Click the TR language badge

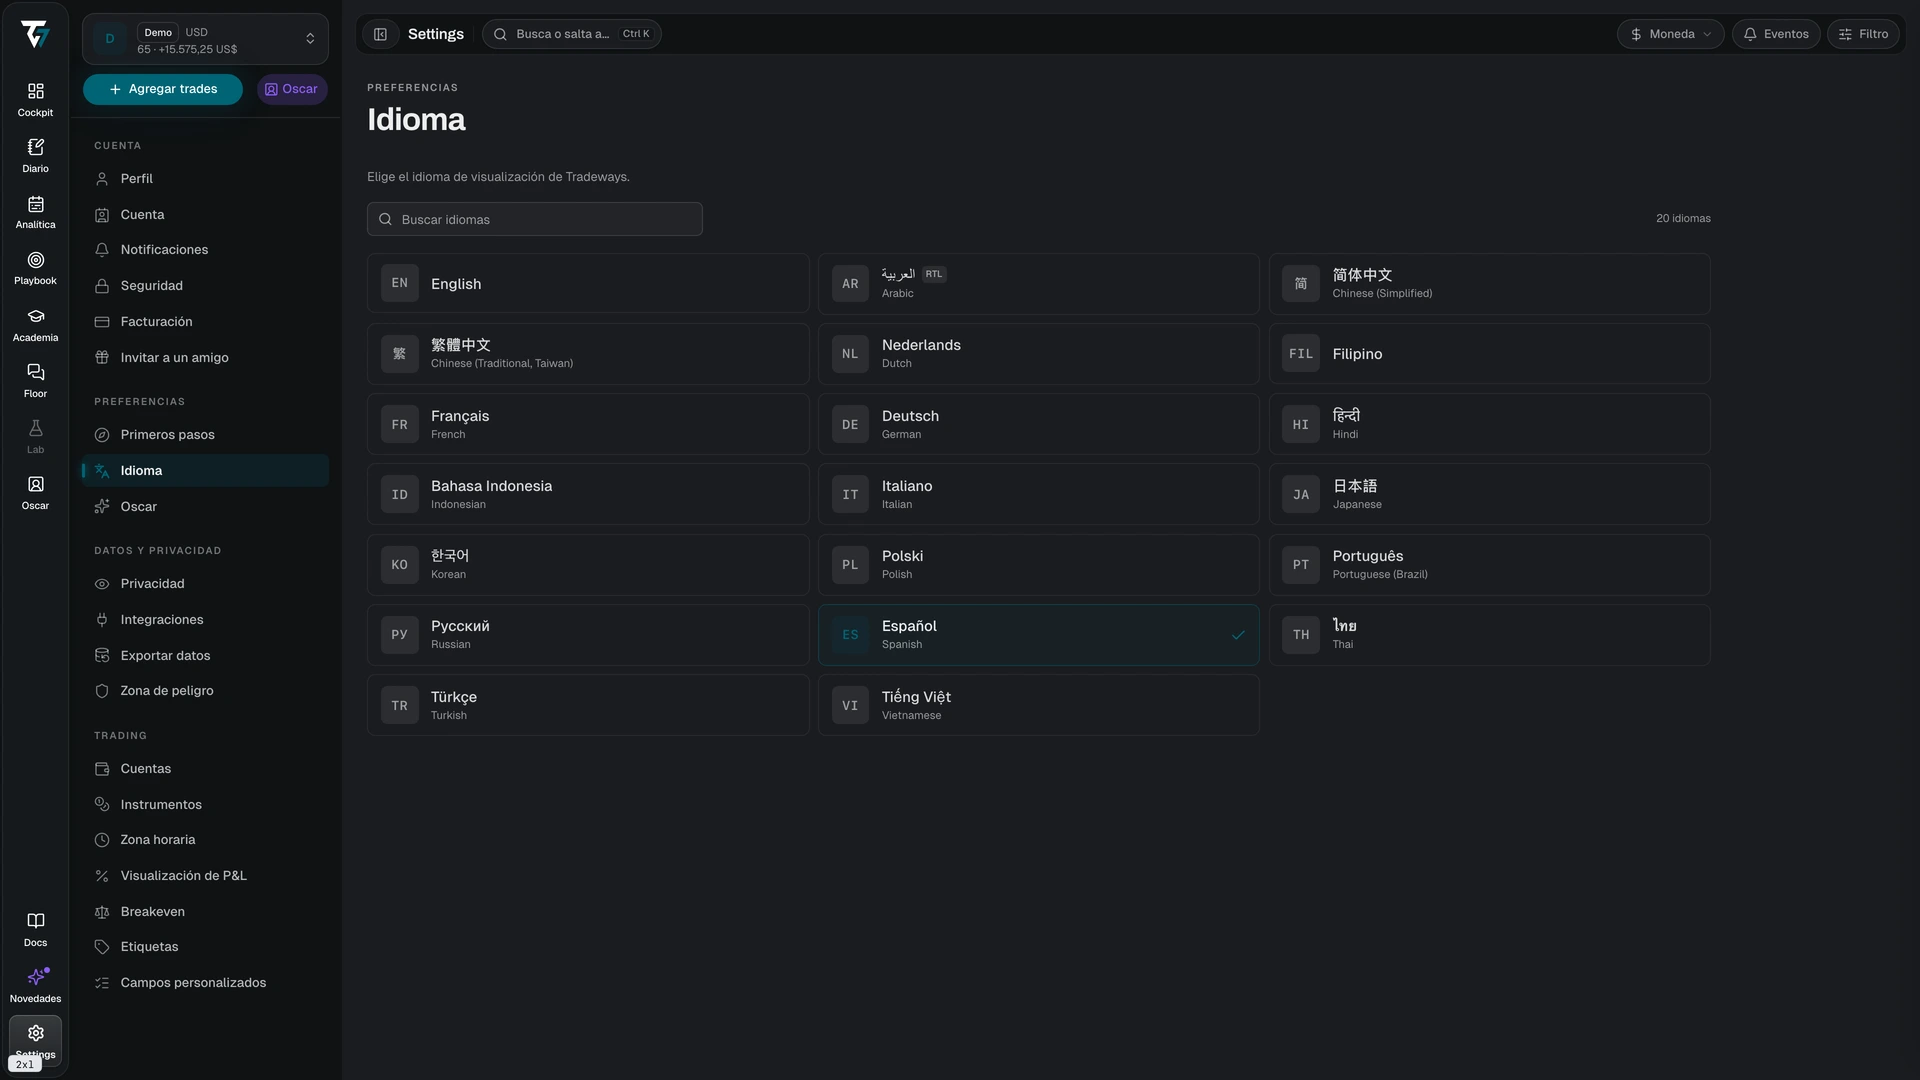pos(399,705)
